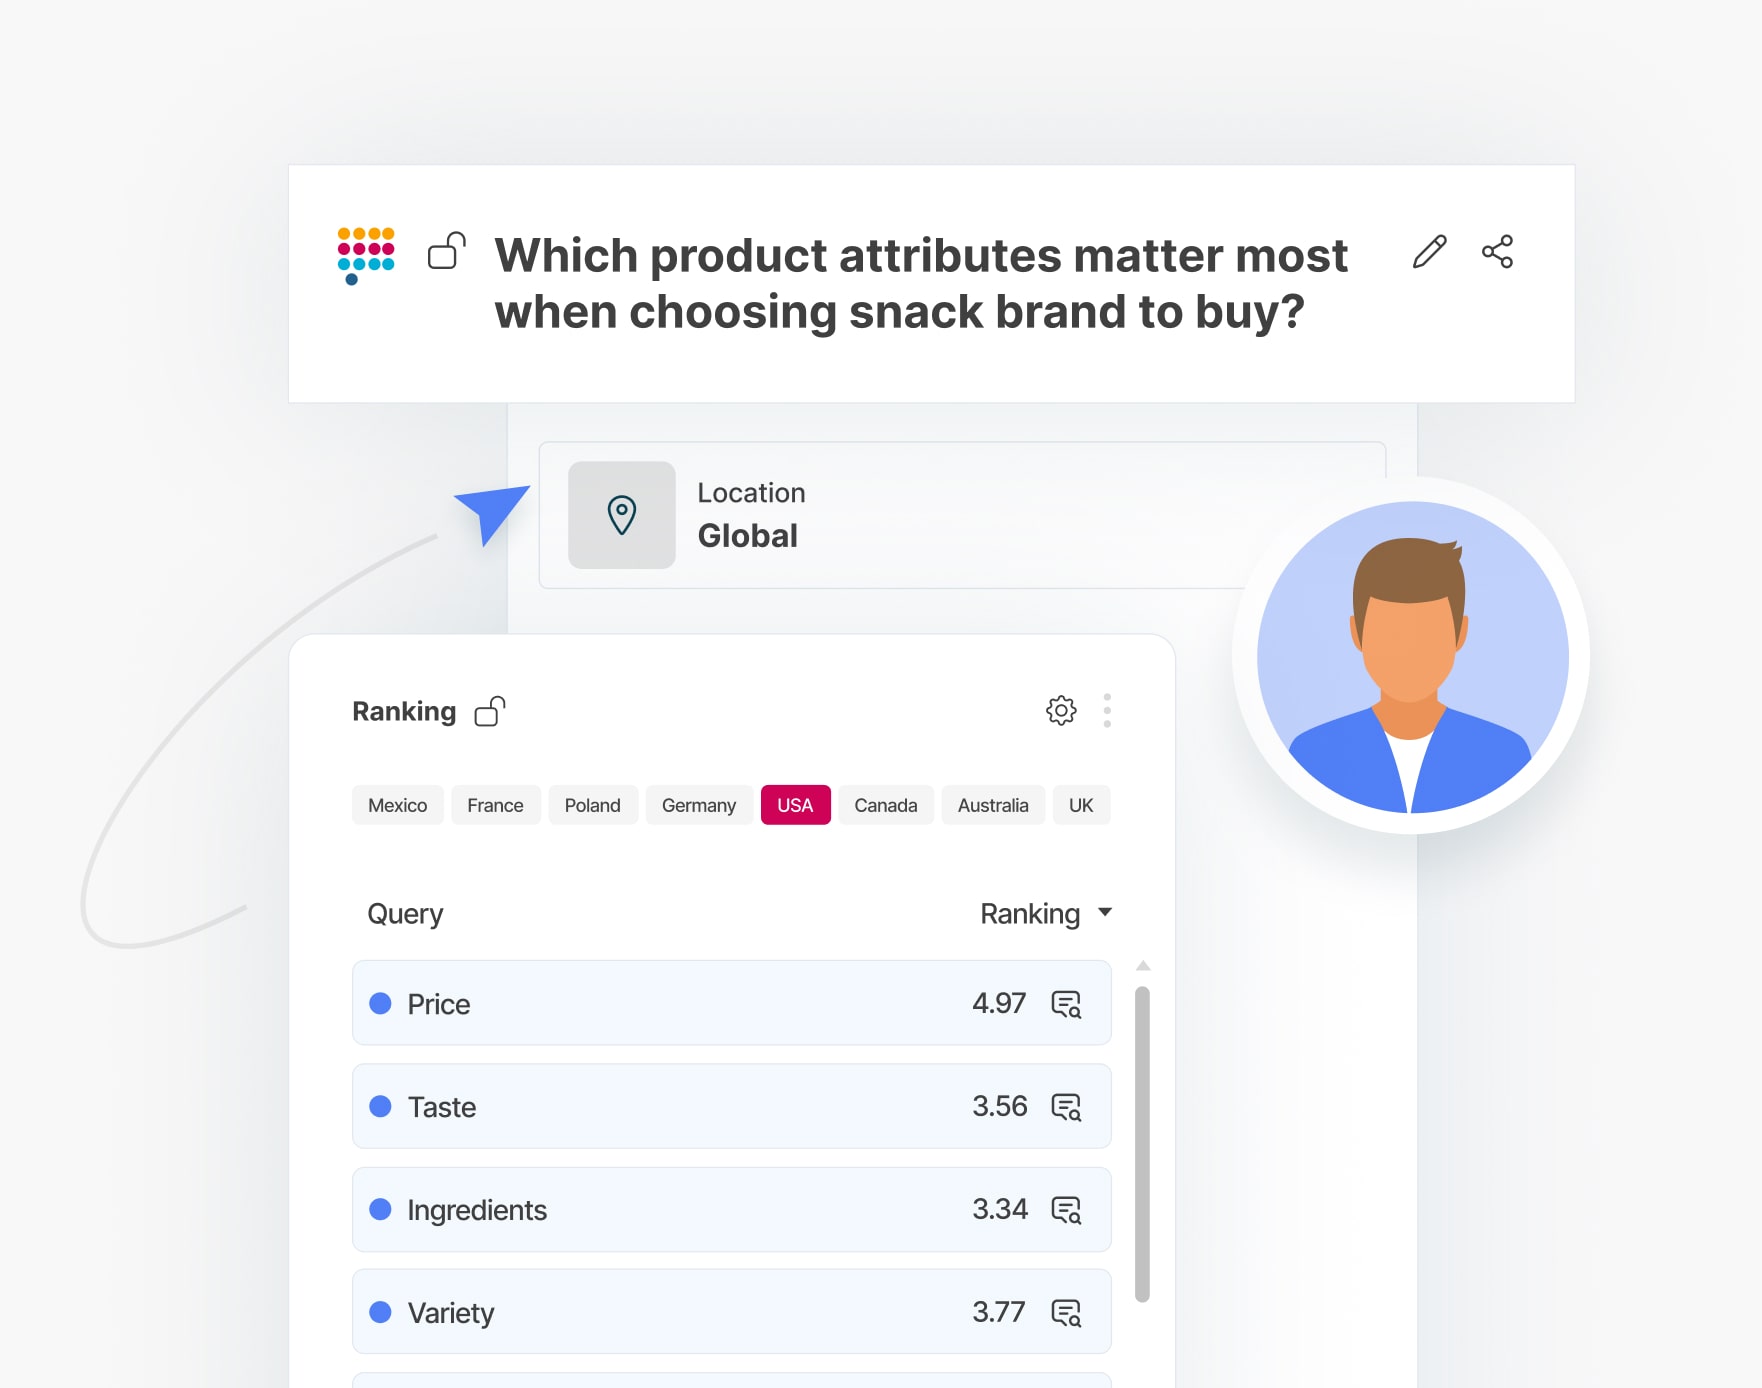Switch to the Germany tab
The width and height of the screenshot is (1762, 1388).
(698, 805)
